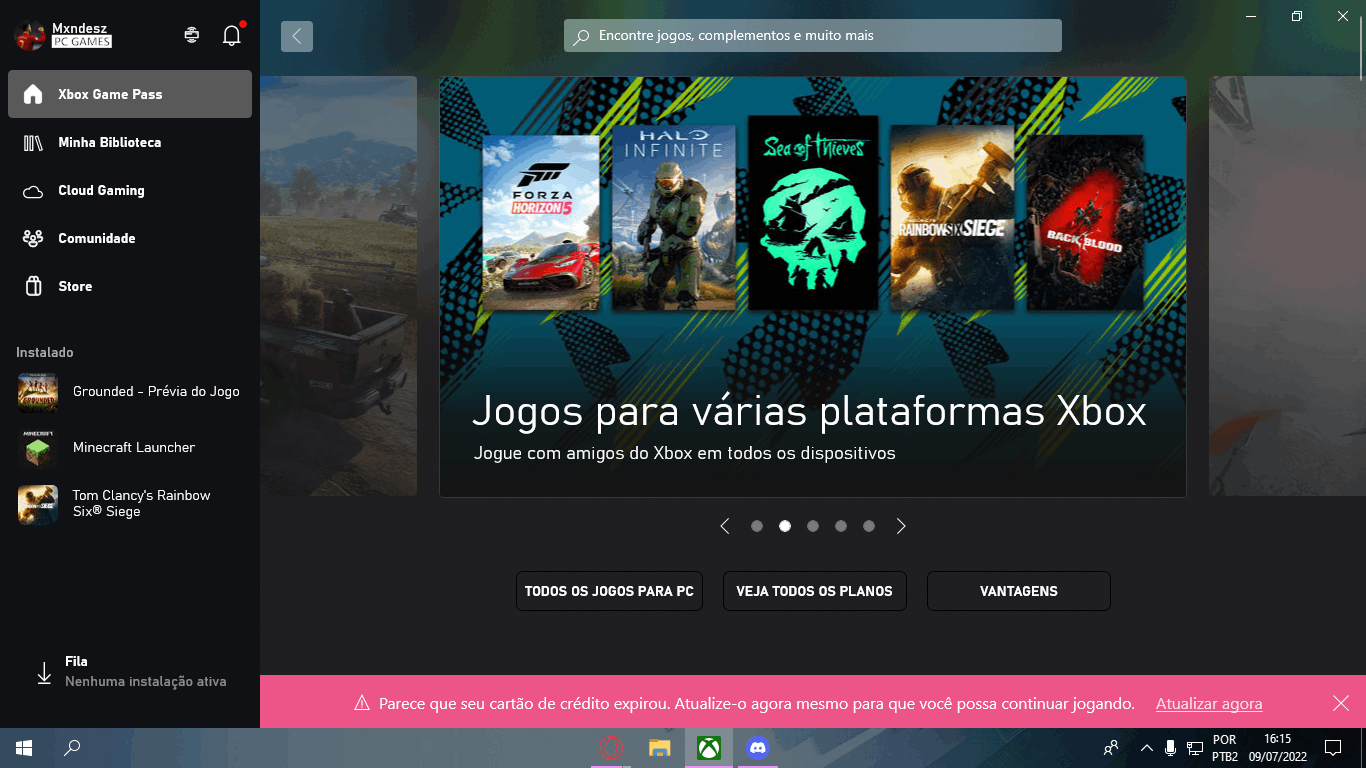Open Grounded - Prévia do Jogo
Image resolution: width=1366 pixels, height=768 pixels.
(130, 392)
